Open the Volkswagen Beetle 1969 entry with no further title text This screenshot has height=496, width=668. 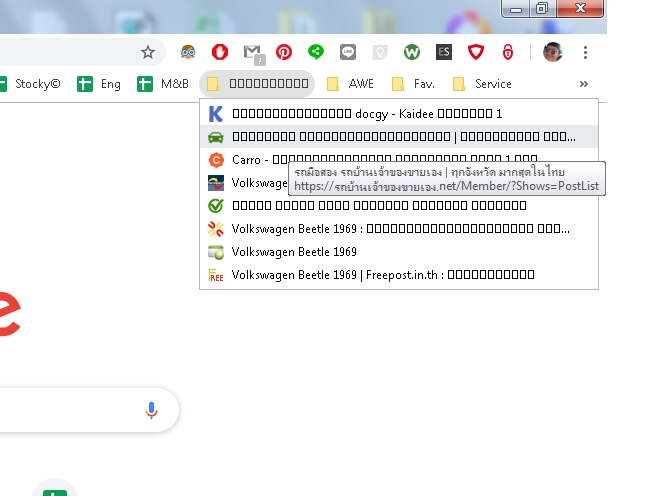399,252
